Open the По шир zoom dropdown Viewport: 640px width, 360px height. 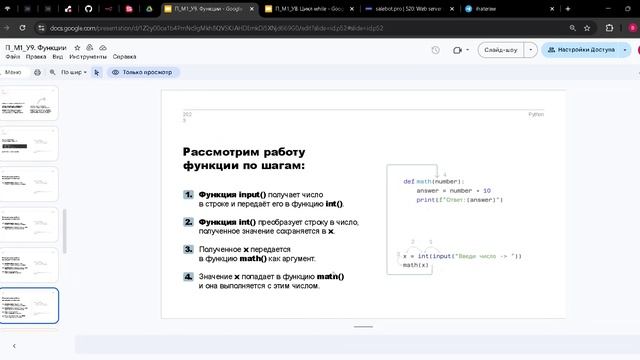73,72
